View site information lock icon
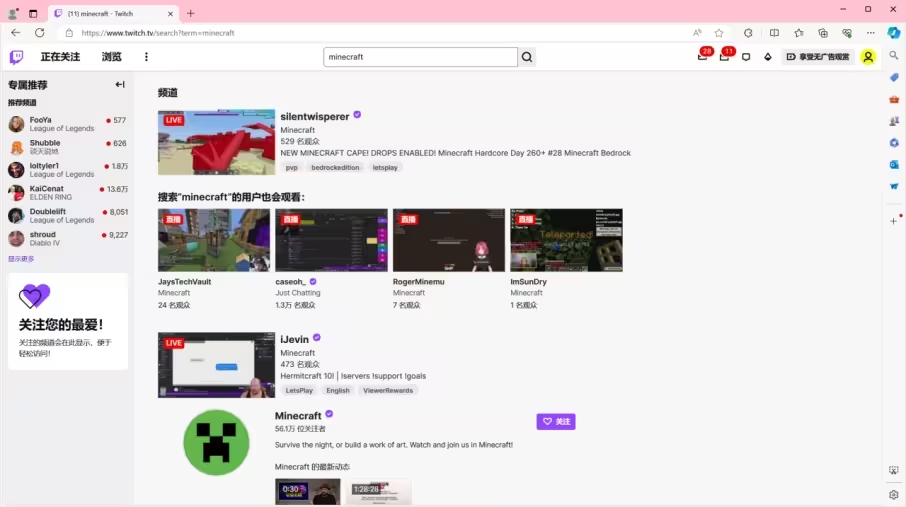Viewport: 906px width, 507px height. coord(69,33)
